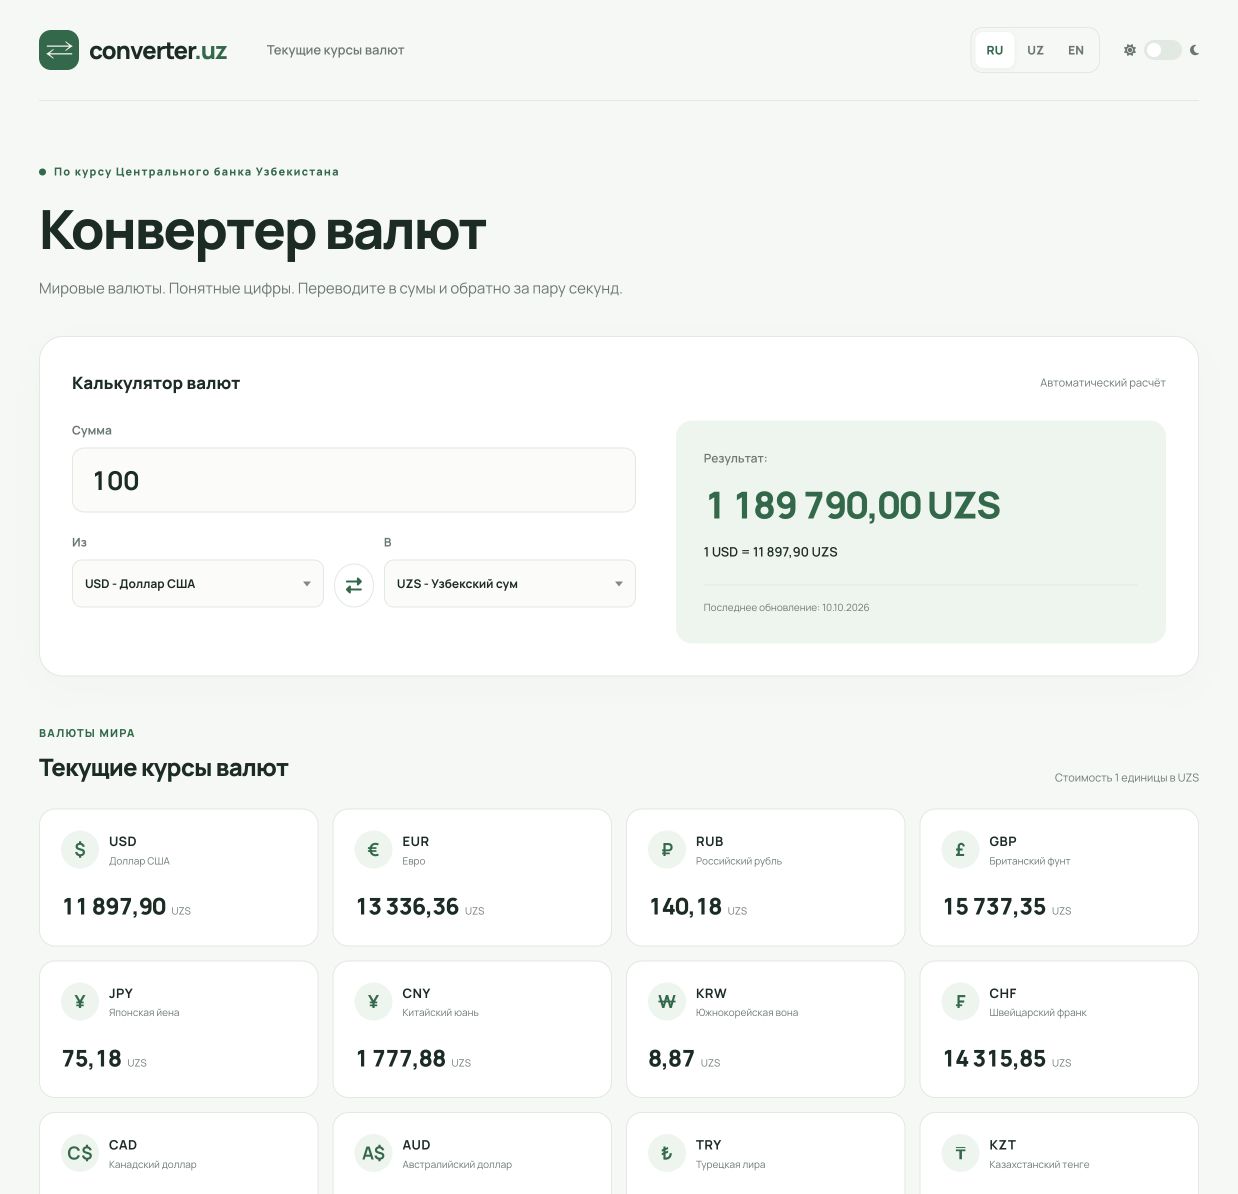Image resolution: width=1238 pixels, height=1194 pixels.
Task: Switch language to EN
Action: [x=1076, y=50]
